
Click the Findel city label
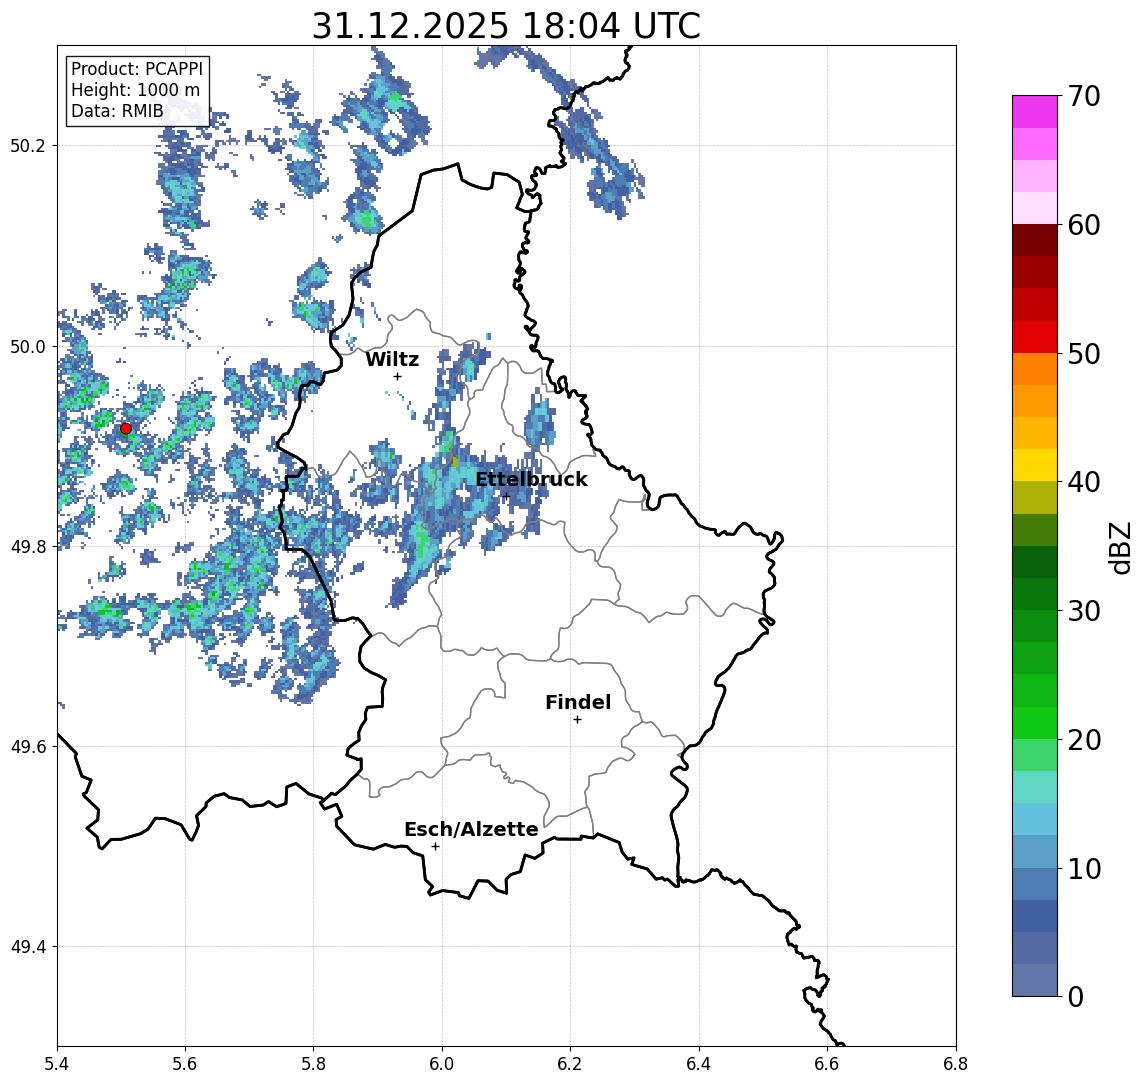578,702
